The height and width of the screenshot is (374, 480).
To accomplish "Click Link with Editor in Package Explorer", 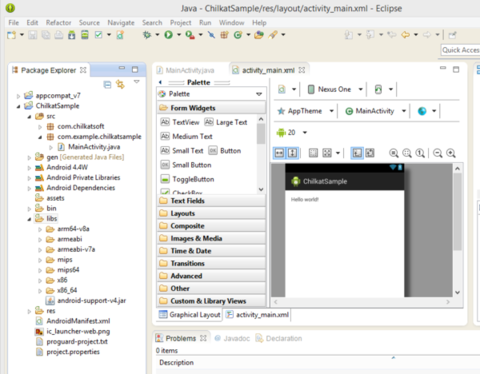I will tap(120, 84).
